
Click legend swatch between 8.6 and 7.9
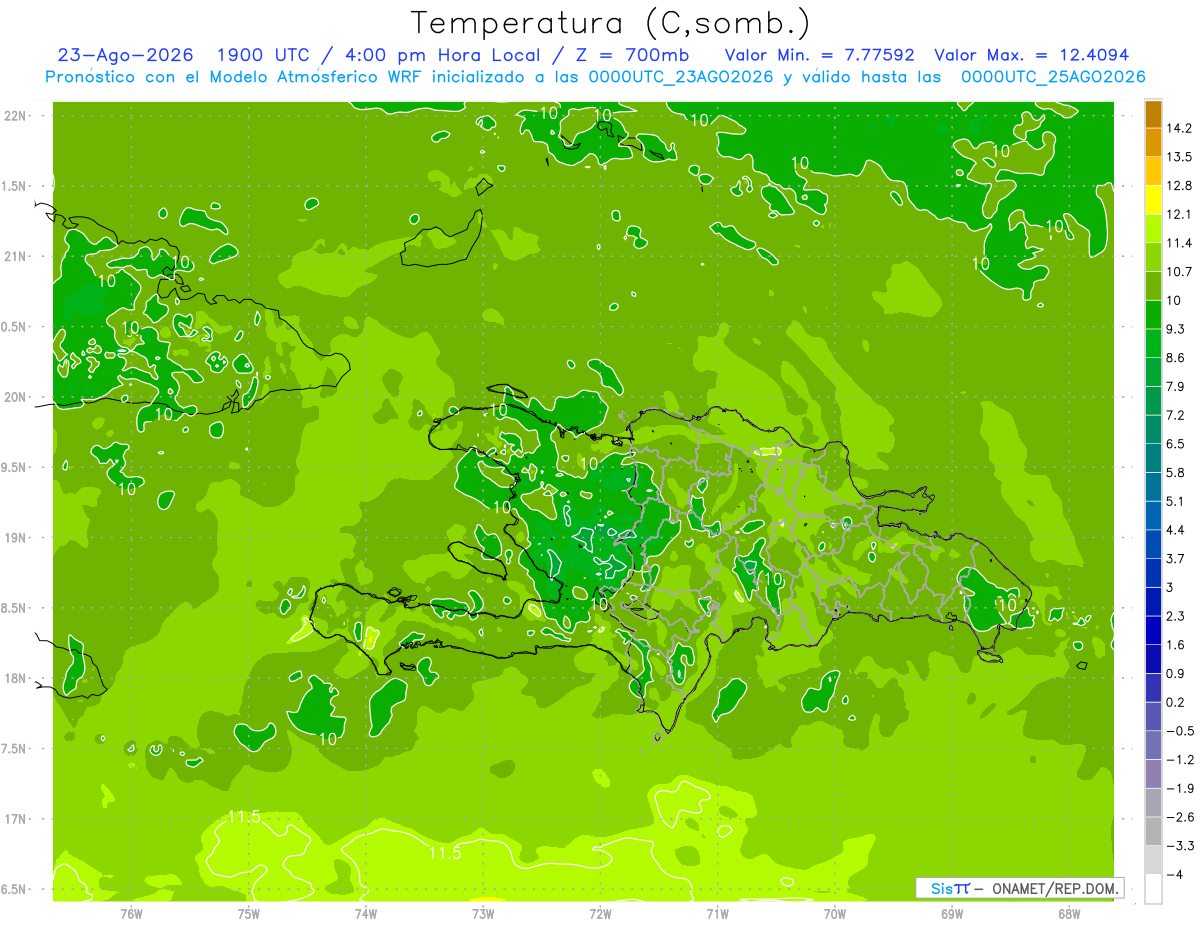[1153, 372]
